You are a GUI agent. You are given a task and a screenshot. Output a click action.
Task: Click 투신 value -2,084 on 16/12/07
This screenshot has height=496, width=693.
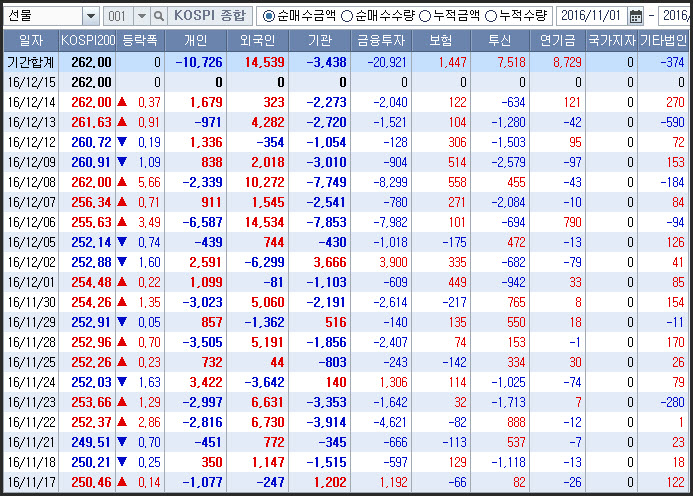(508, 202)
